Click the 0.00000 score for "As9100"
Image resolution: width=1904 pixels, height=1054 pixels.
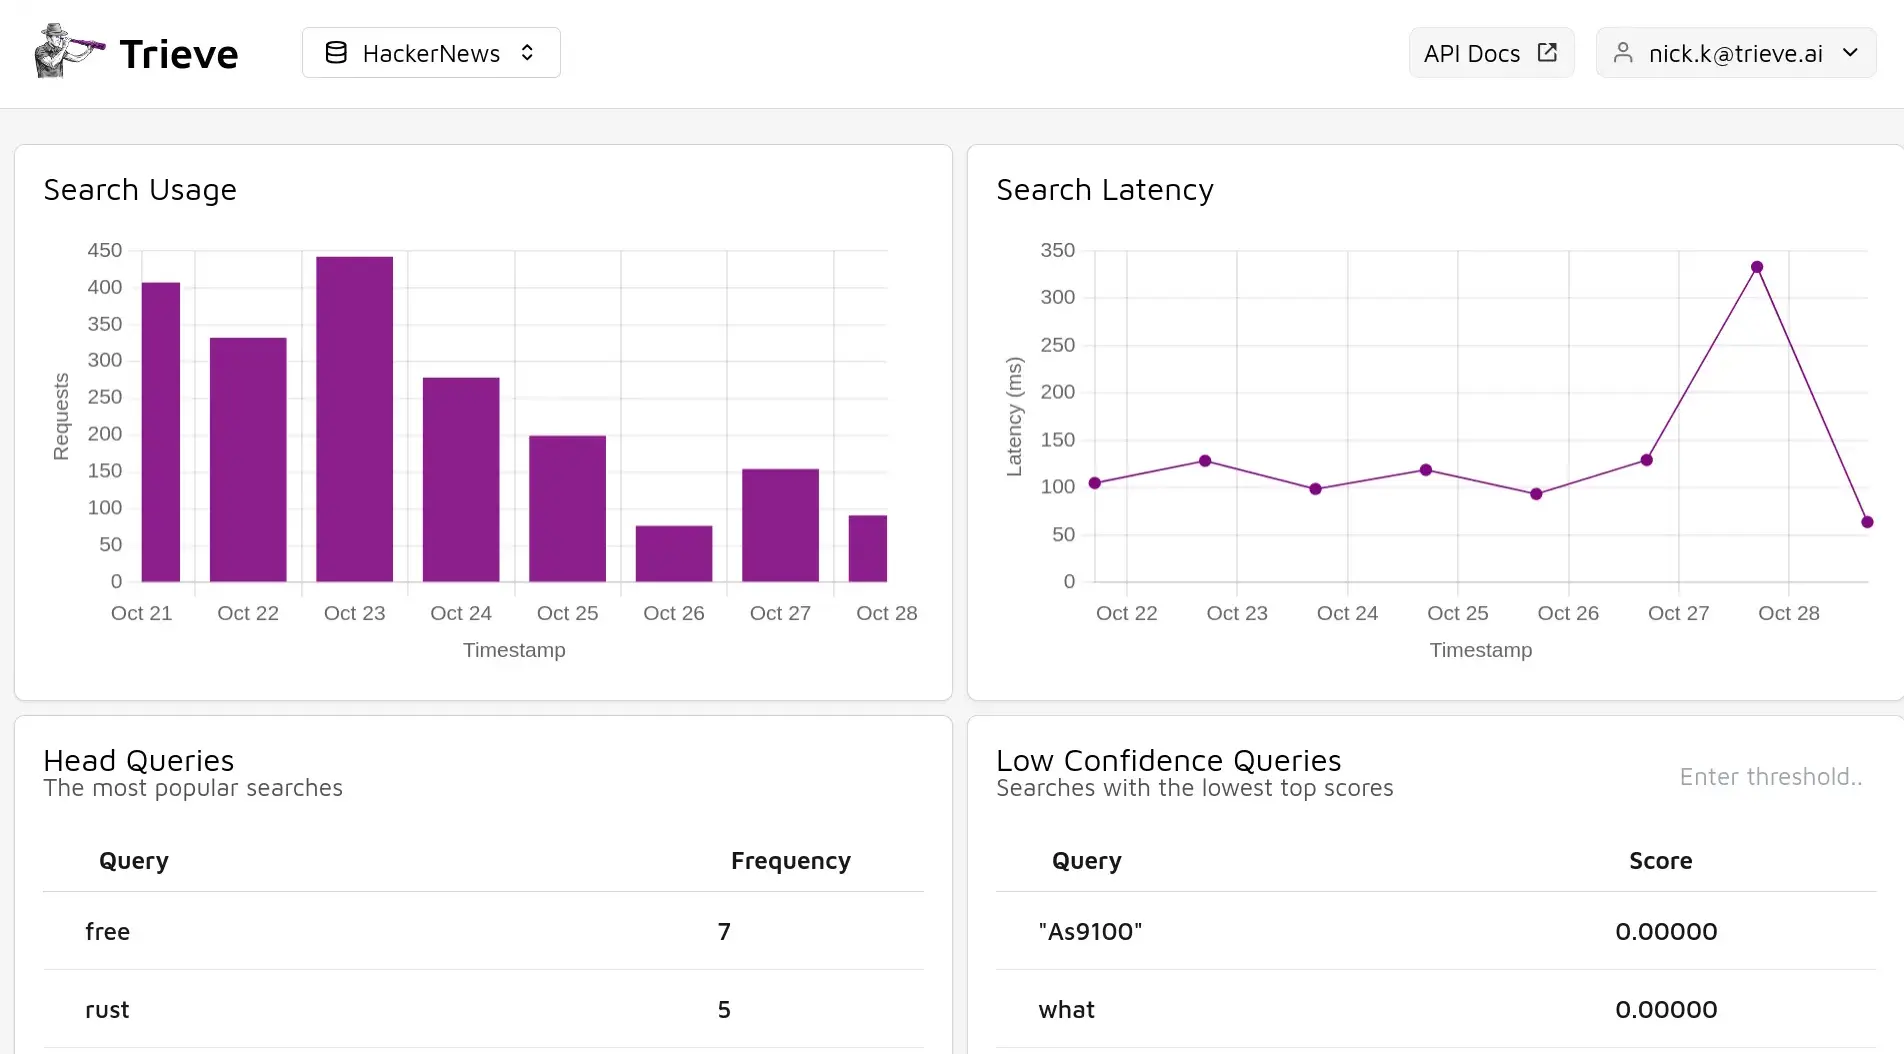[x=1666, y=932]
